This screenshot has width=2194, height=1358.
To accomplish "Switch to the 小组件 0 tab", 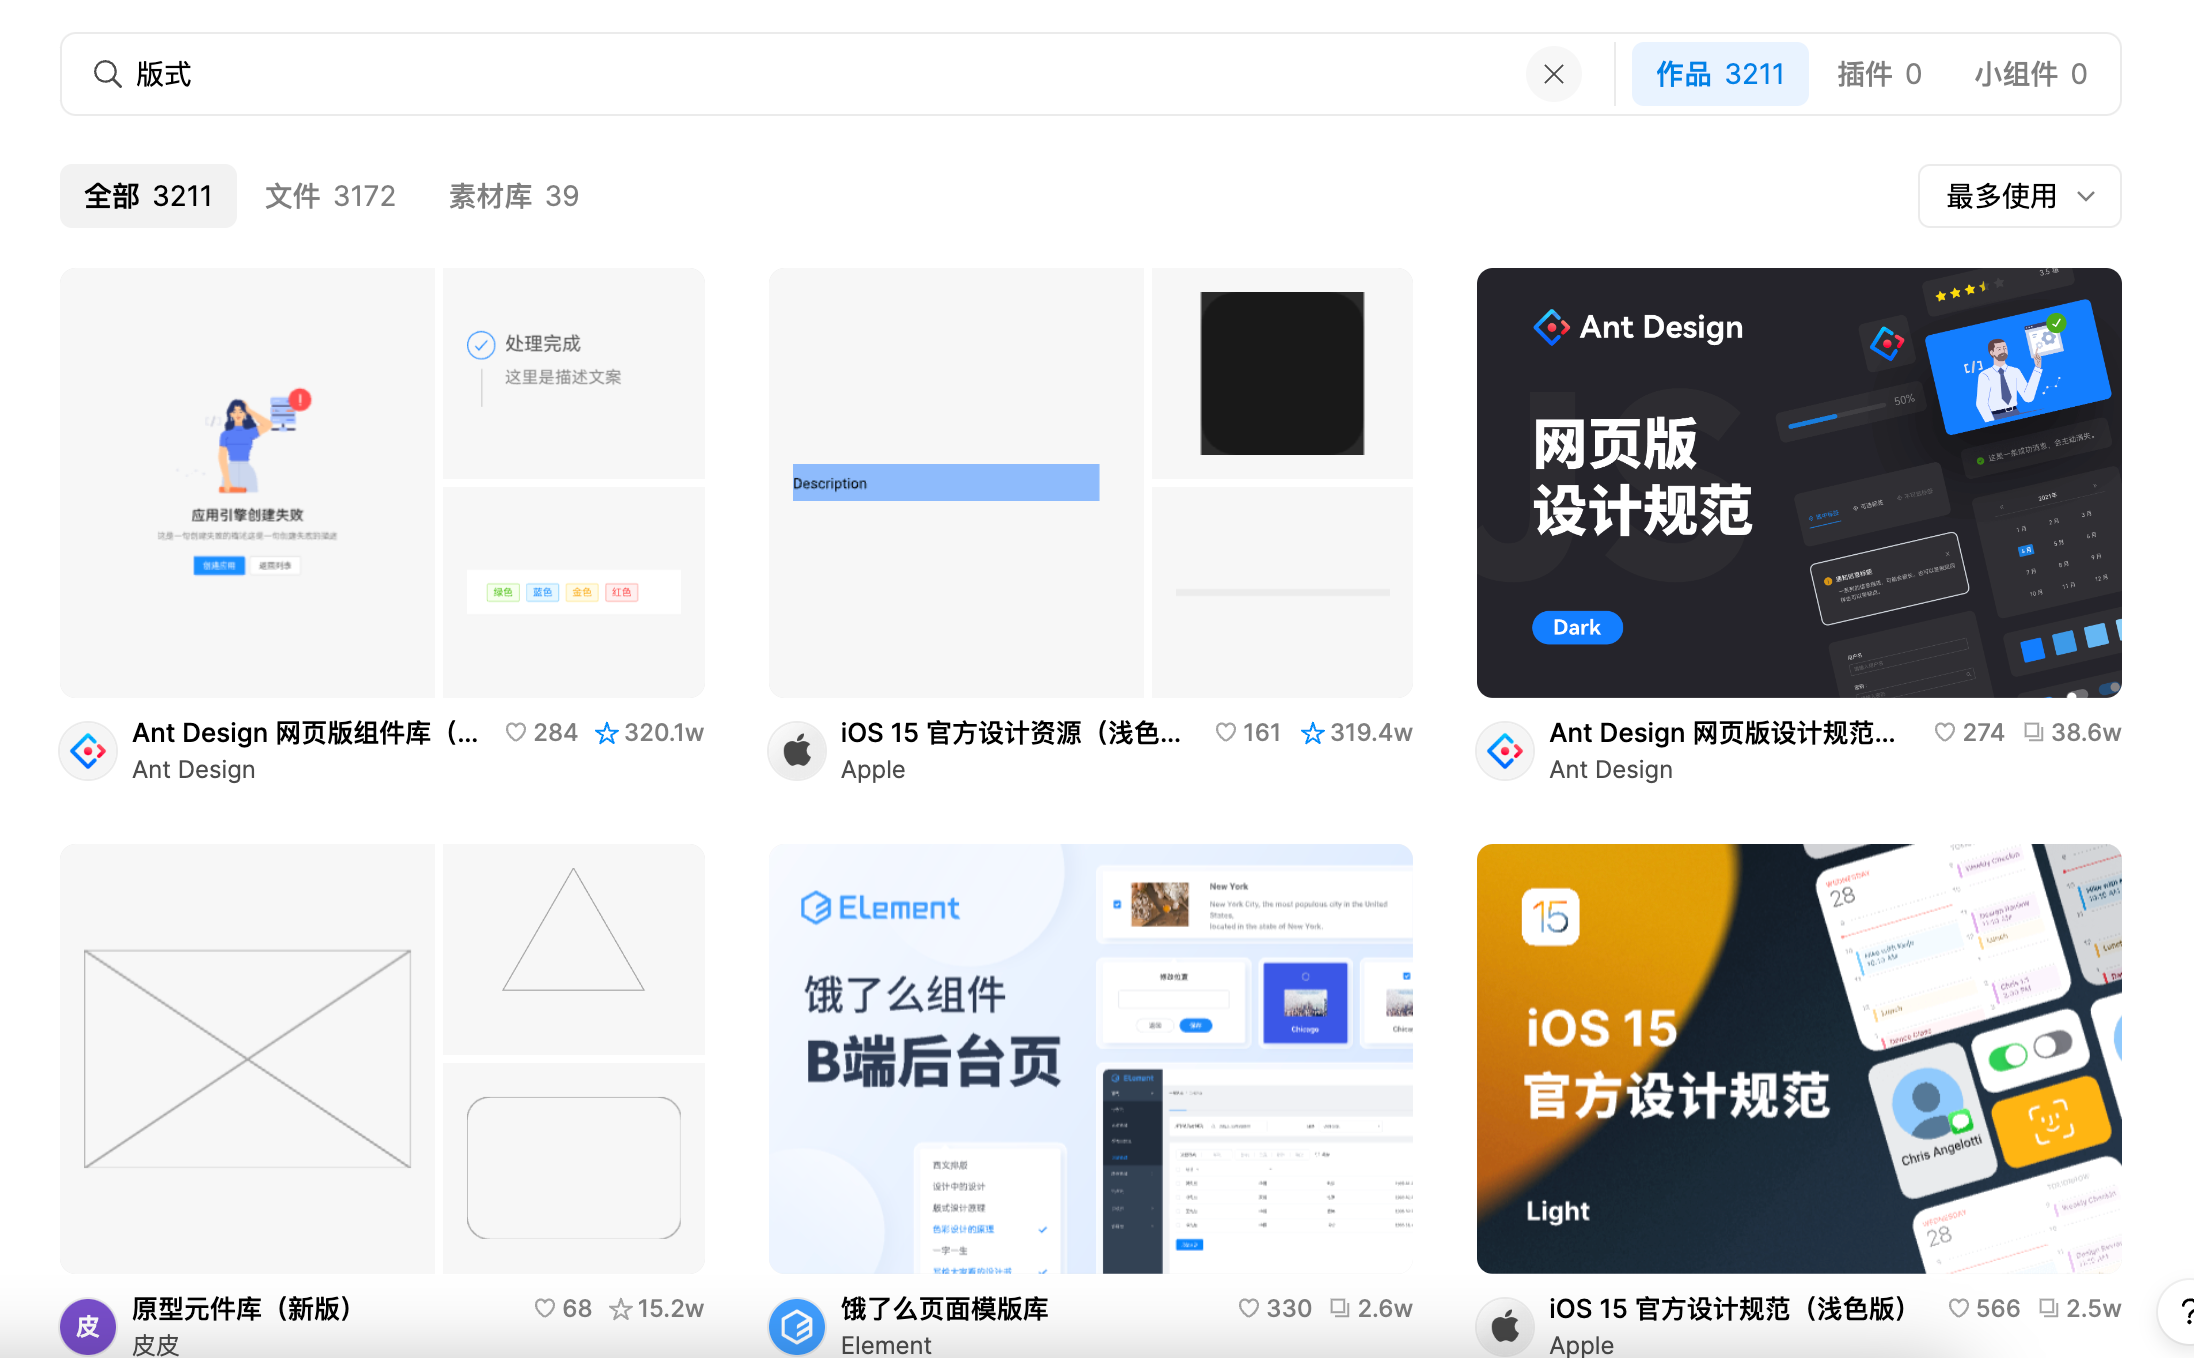I will 2030,74.
